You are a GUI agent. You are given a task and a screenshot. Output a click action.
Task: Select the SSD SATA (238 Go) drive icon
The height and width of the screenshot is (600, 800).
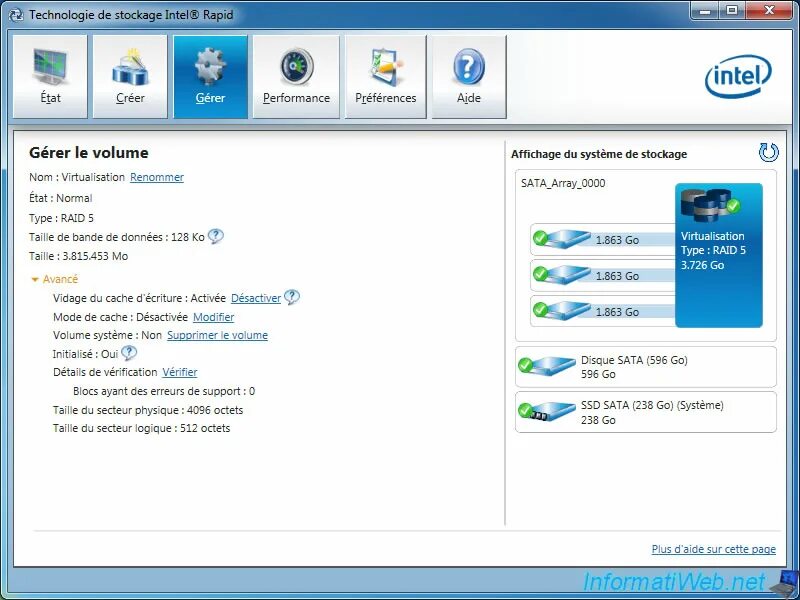tap(547, 412)
